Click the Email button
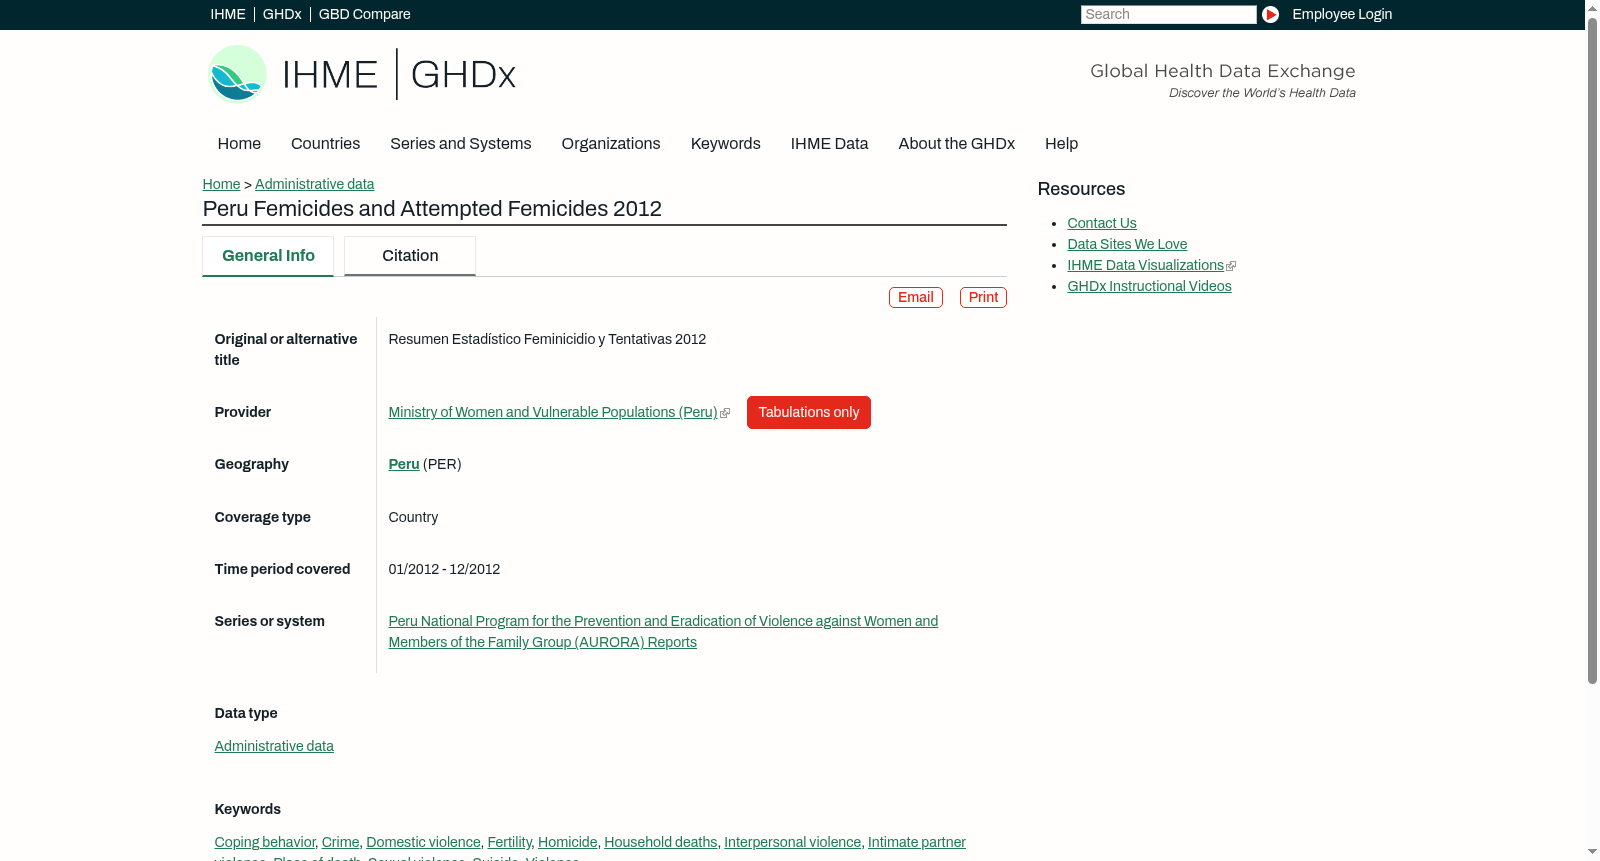1600x861 pixels. (915, 297)
